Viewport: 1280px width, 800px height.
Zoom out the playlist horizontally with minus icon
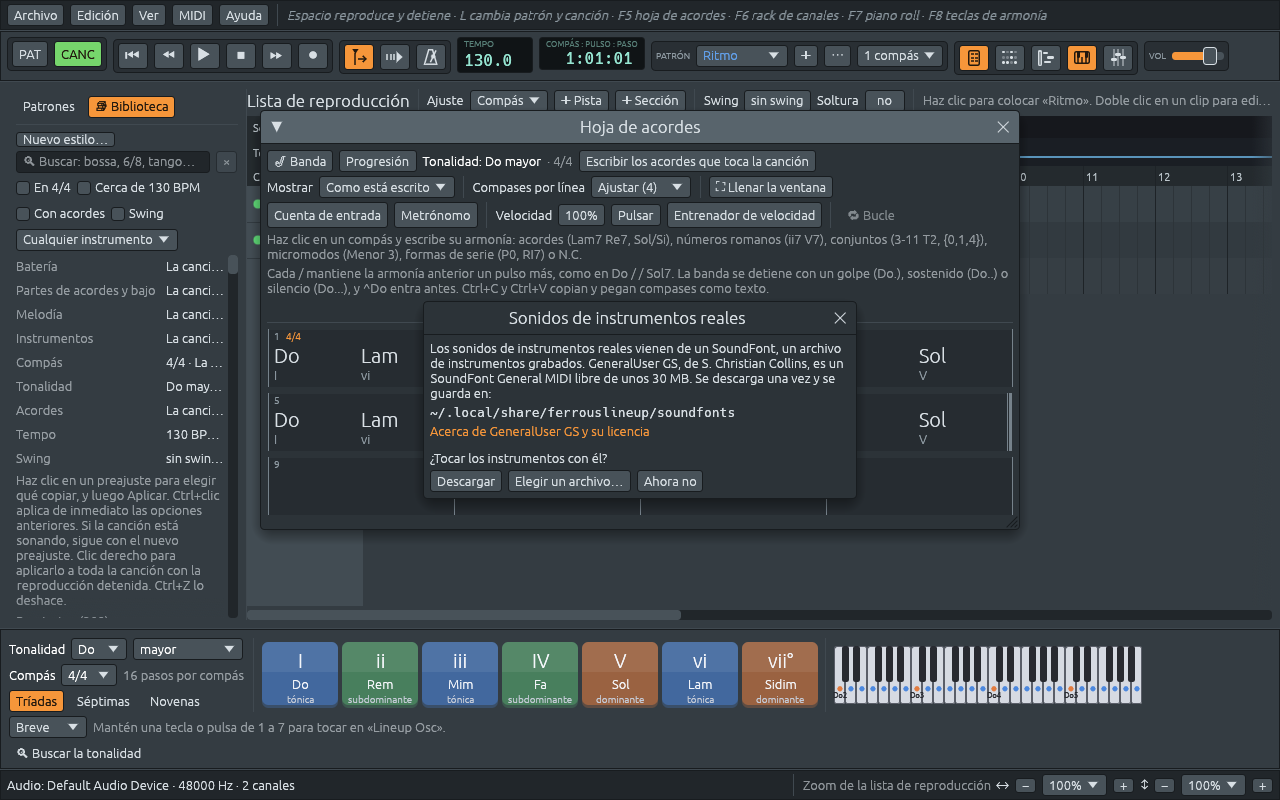tap(1026, 786)
